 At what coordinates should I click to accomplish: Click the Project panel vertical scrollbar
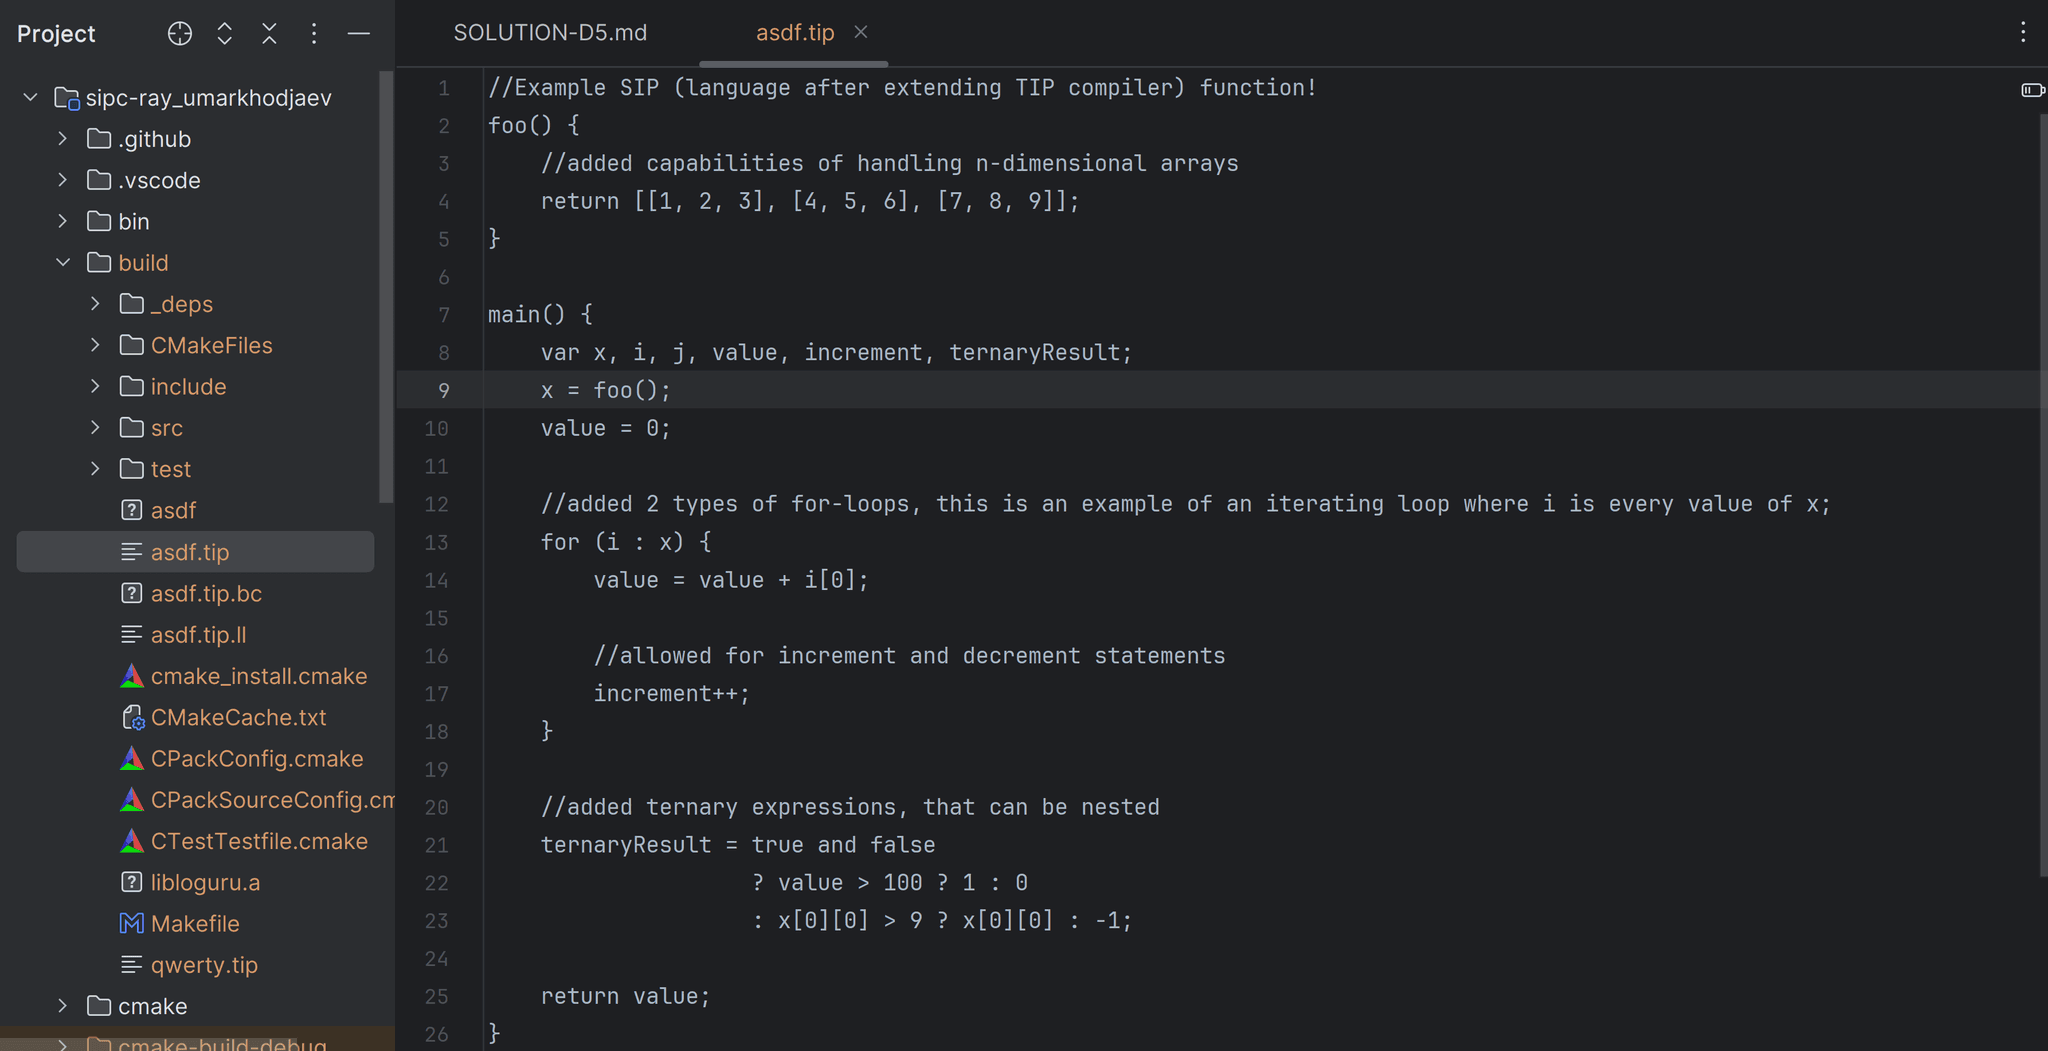386,290
